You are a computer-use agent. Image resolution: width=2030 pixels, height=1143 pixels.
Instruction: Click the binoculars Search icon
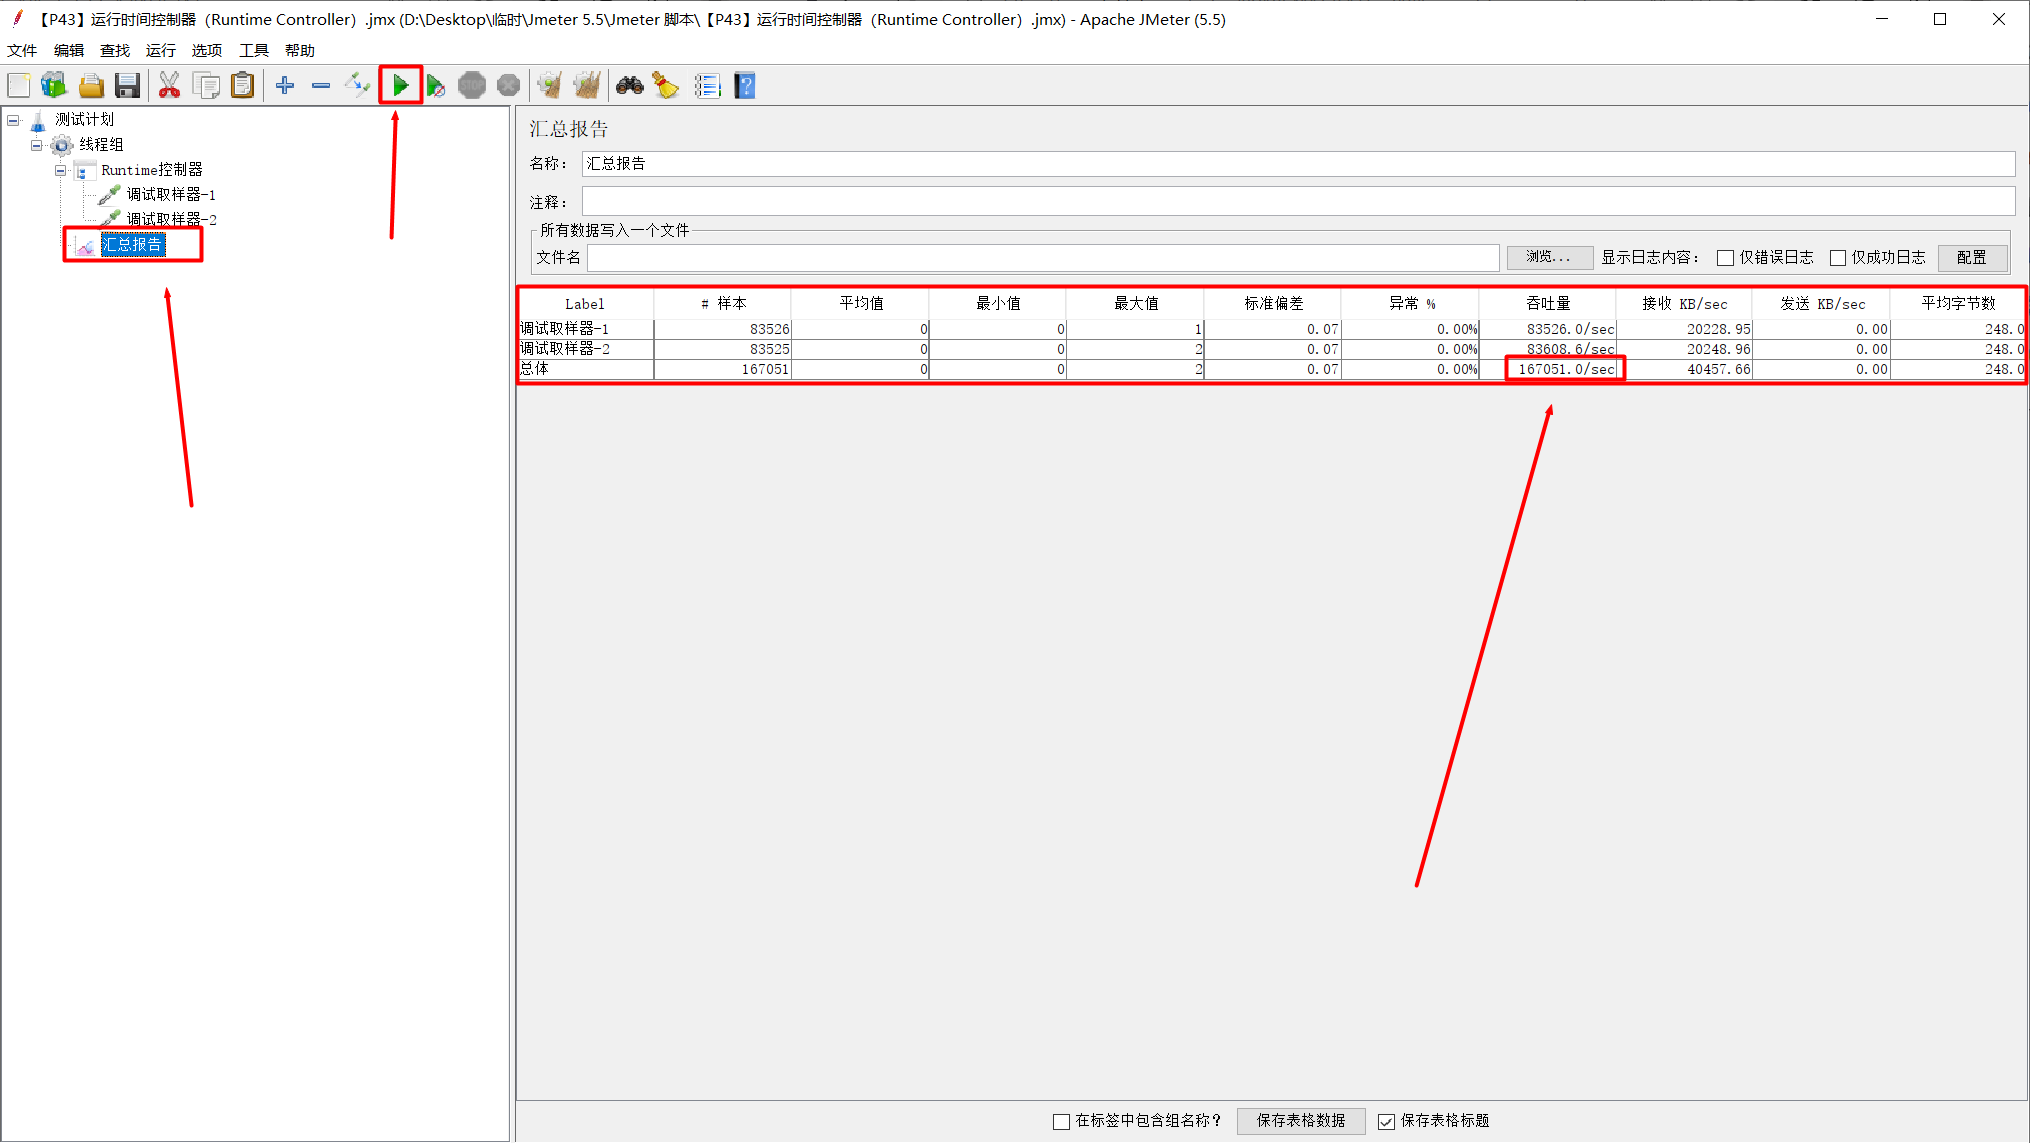(x=629, y=86)
